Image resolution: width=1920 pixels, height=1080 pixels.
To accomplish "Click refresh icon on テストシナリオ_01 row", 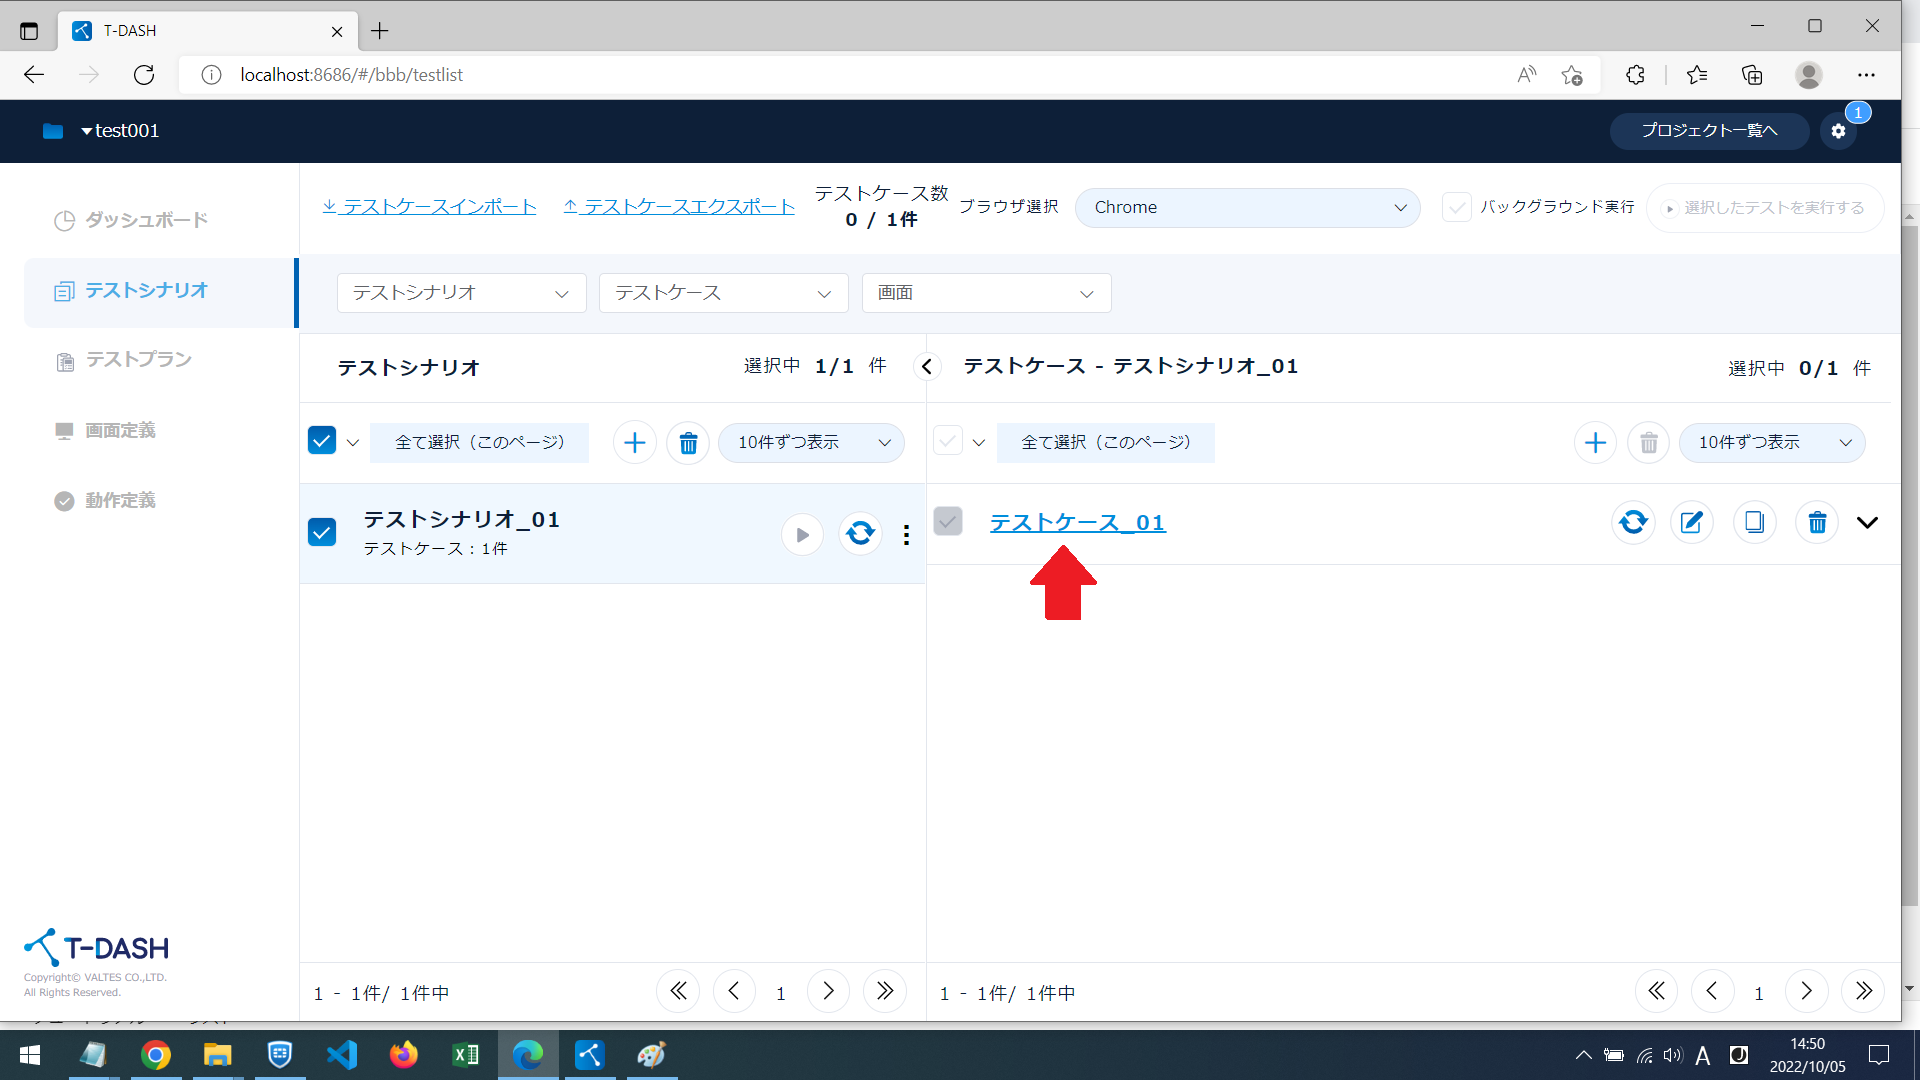I will point(860,533).
